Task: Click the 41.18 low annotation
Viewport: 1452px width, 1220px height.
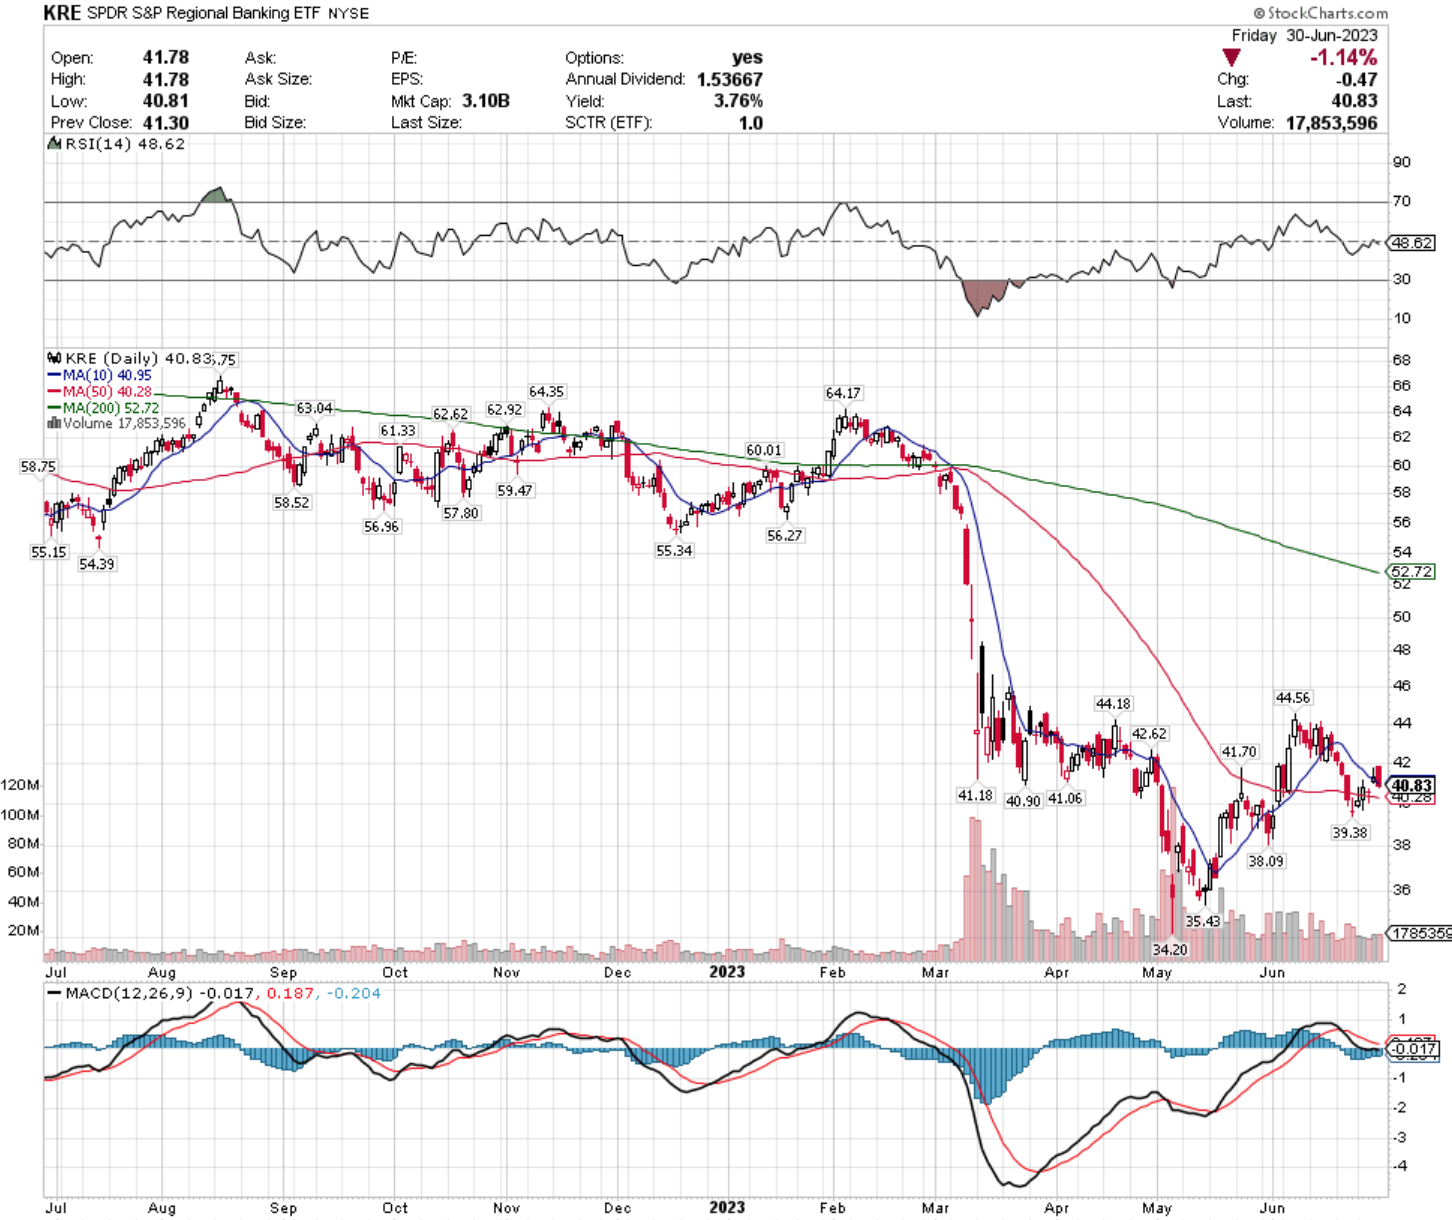Action: (x=975, y=795)
